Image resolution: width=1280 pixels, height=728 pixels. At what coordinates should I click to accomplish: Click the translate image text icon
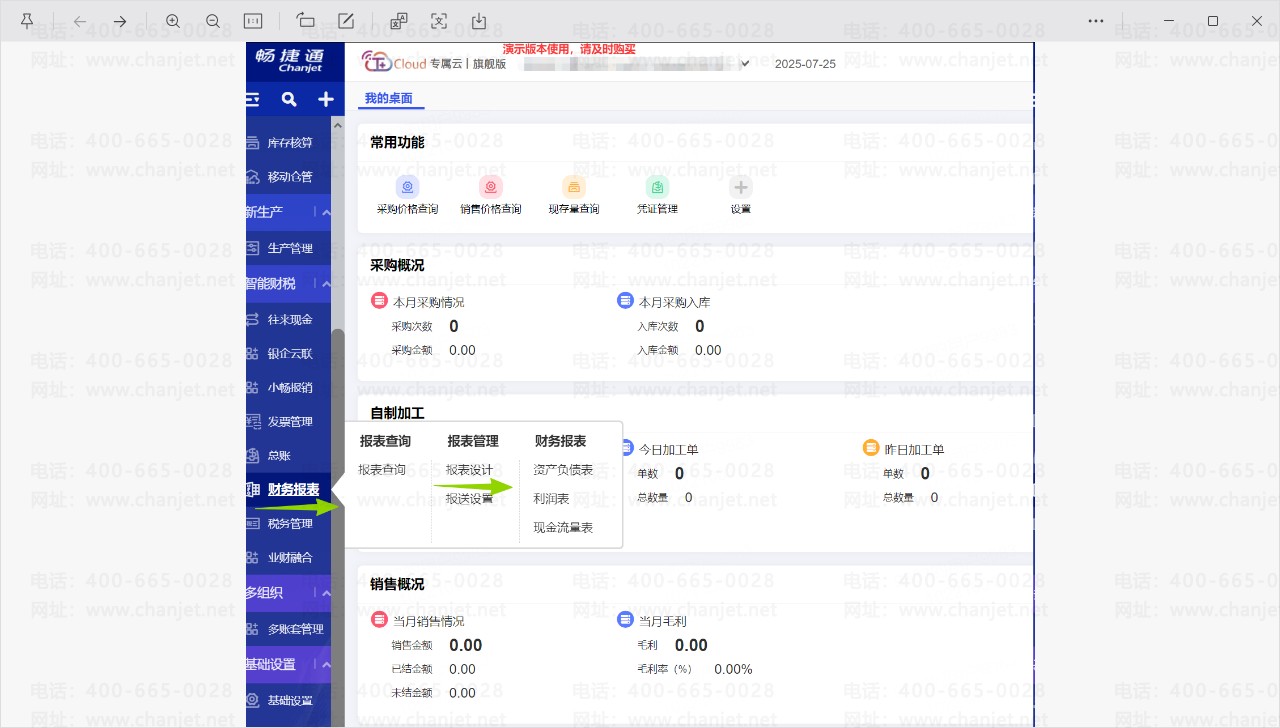(x=399, y=21)
